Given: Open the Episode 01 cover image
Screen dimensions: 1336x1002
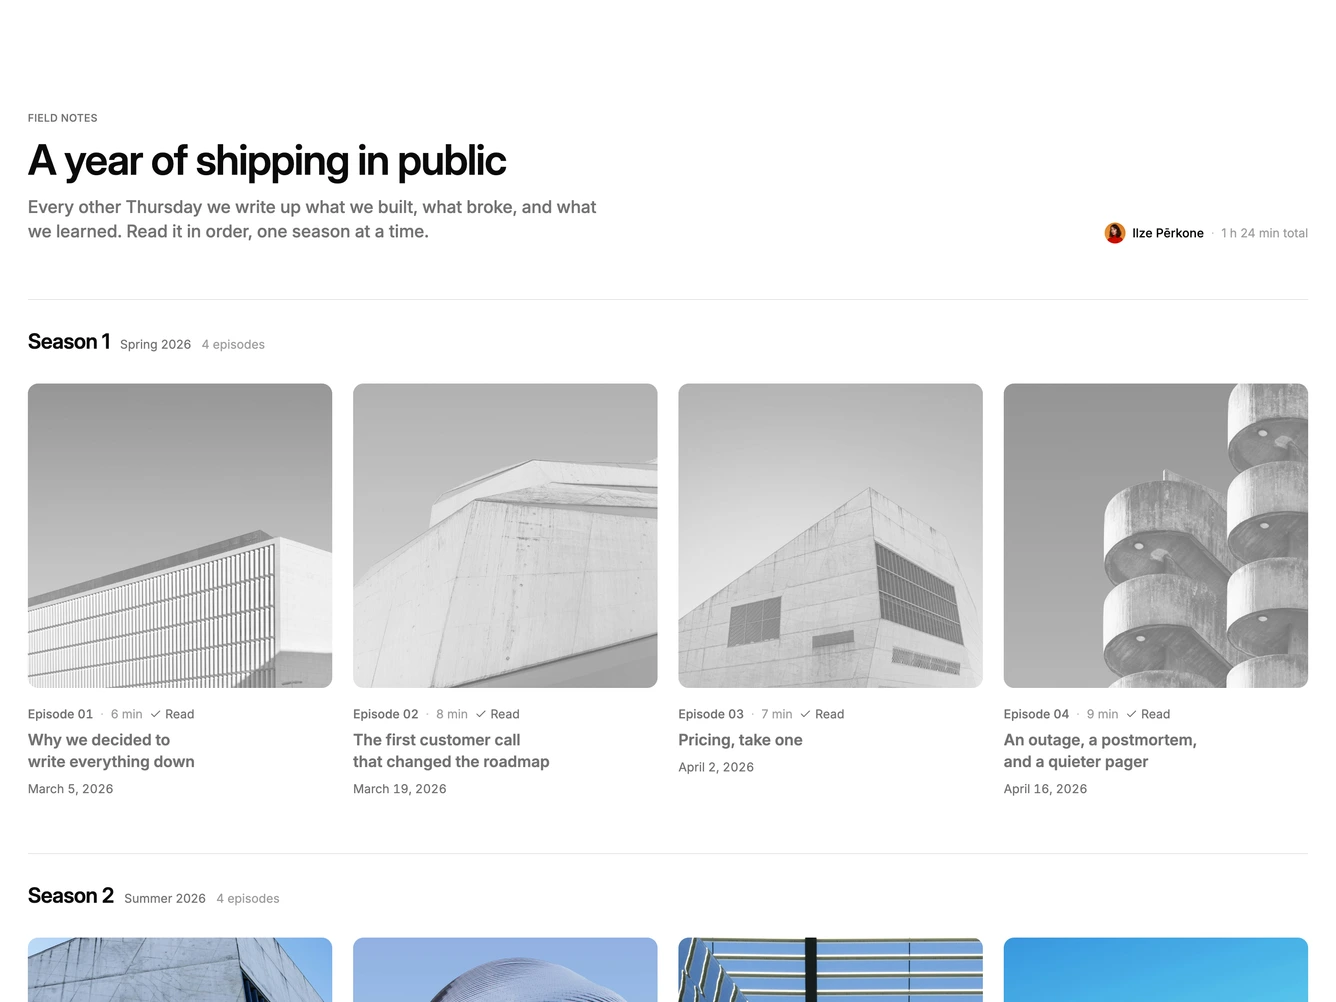Looking at the screenshot, I should pyautogui.click(x=180, y=536).
